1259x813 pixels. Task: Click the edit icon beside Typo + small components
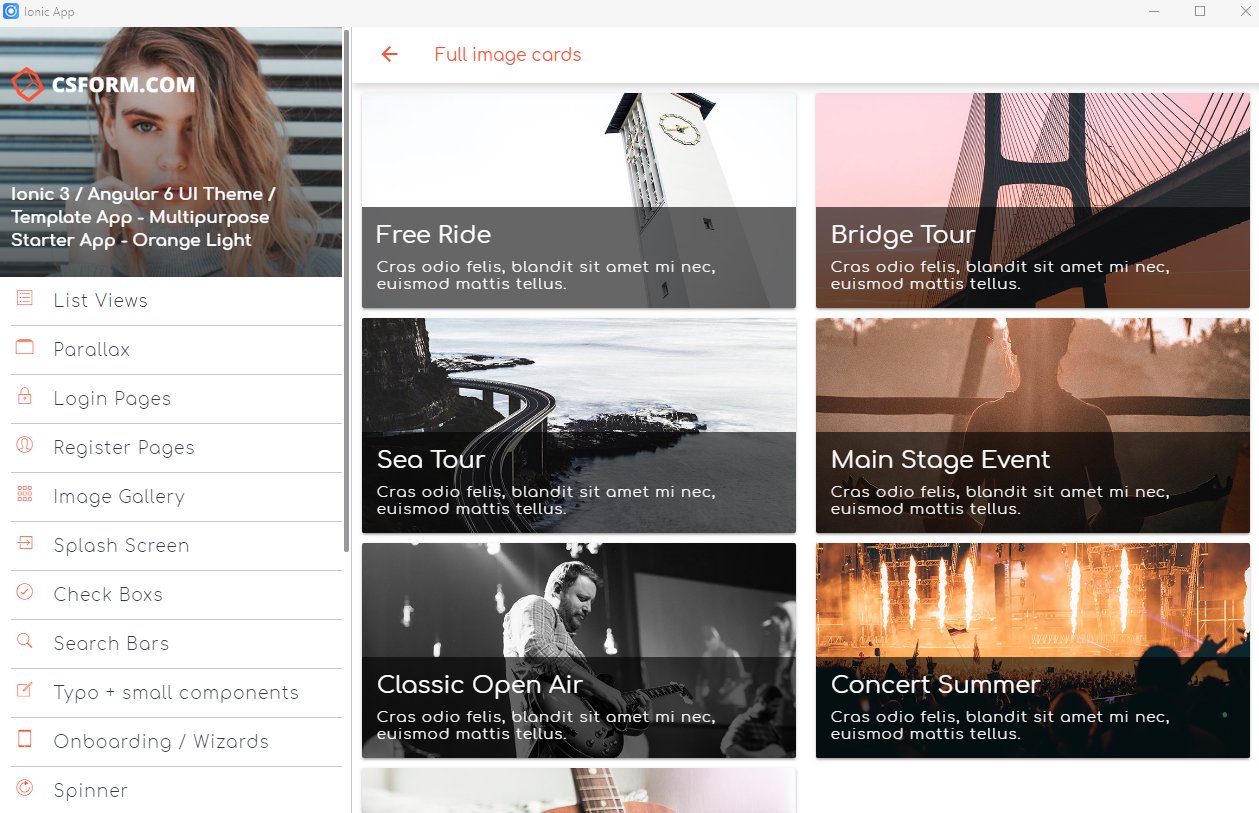pyautogui.click(x=25, y=690)
